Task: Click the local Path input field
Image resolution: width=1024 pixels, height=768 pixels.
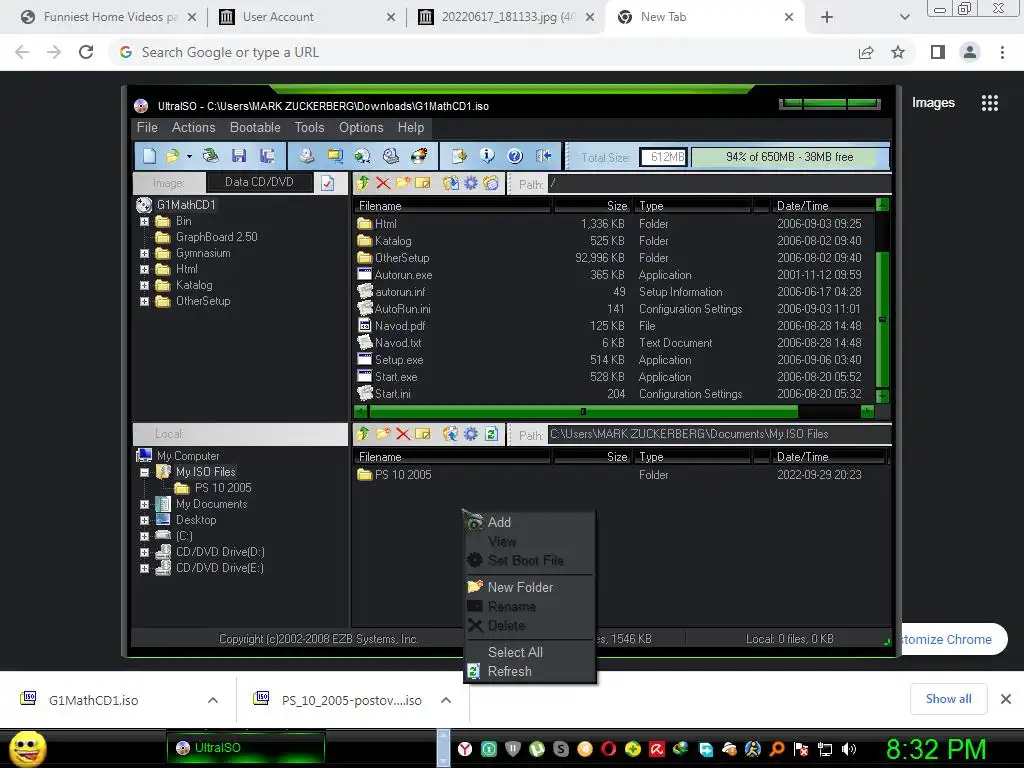Action: click(x=719, y=434)
